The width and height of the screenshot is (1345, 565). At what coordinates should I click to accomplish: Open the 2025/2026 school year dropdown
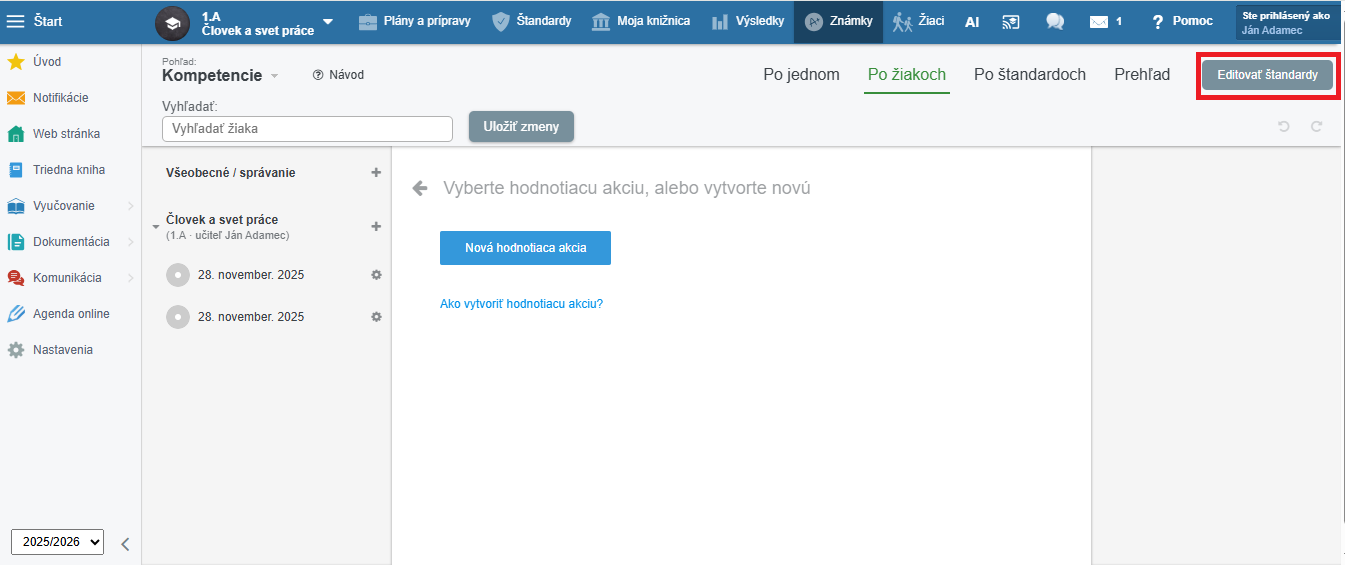pyautogui.click(x=57, y=542)
